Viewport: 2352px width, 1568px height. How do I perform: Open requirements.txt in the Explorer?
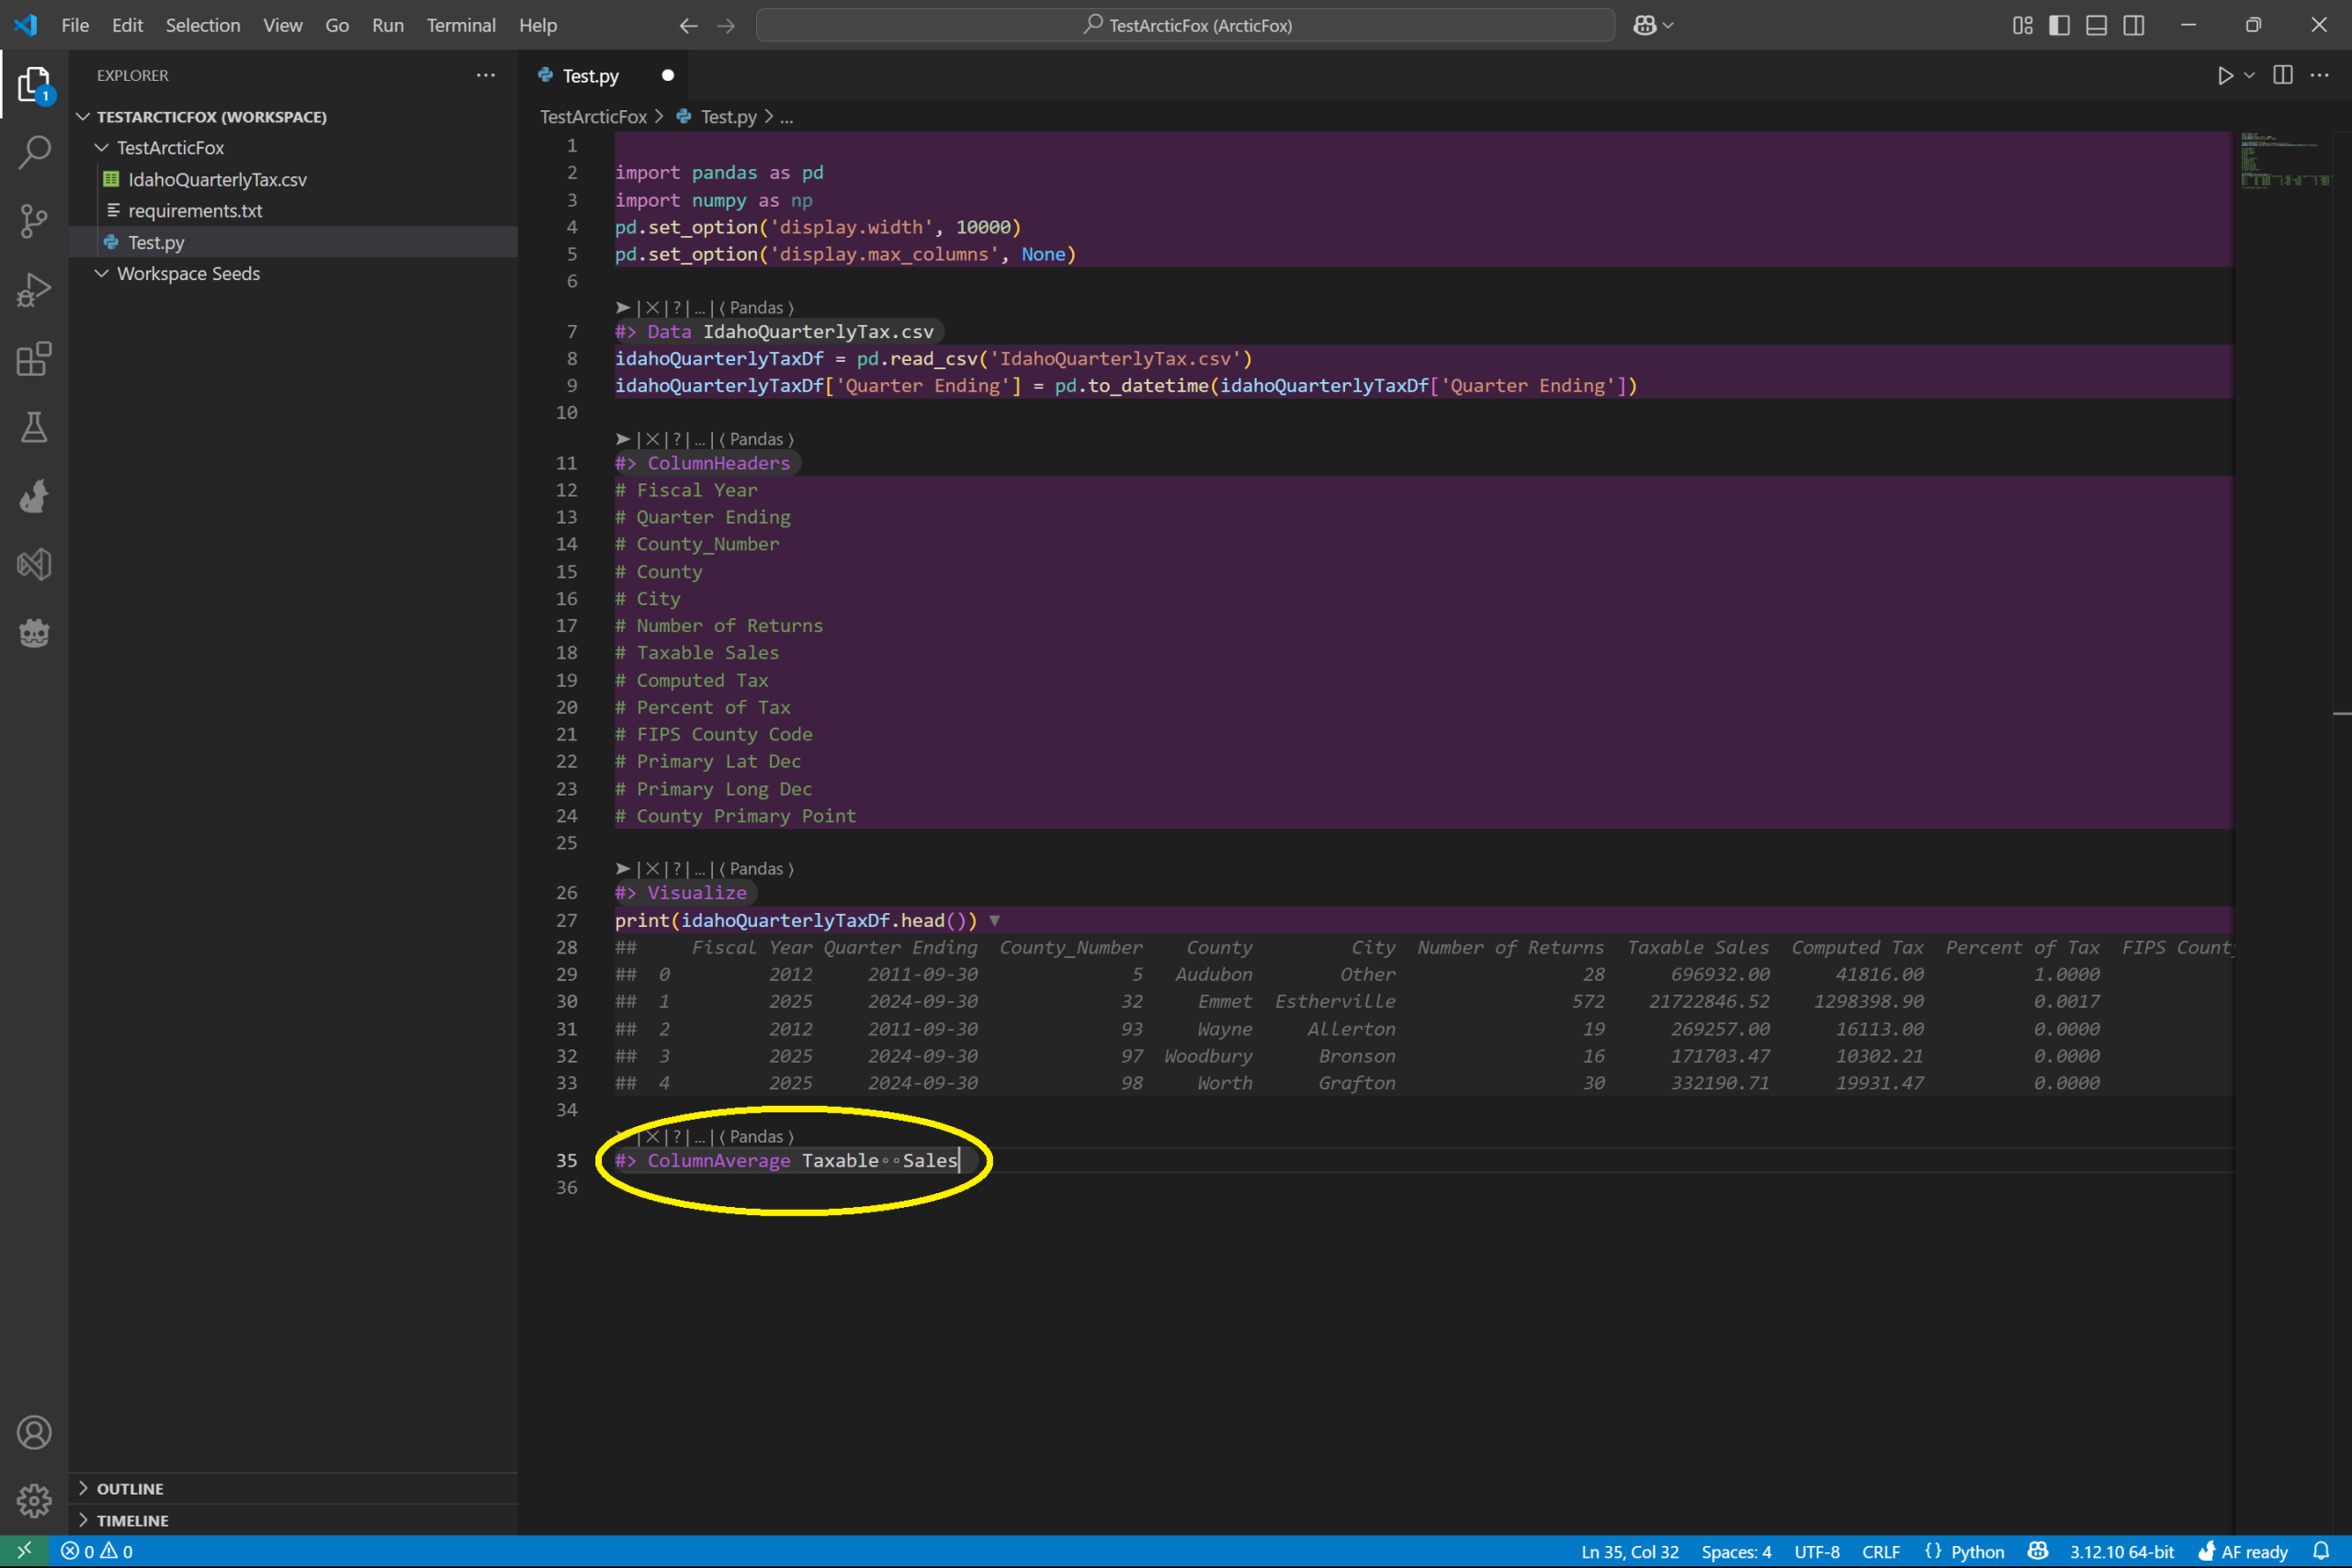click(195, 211)
